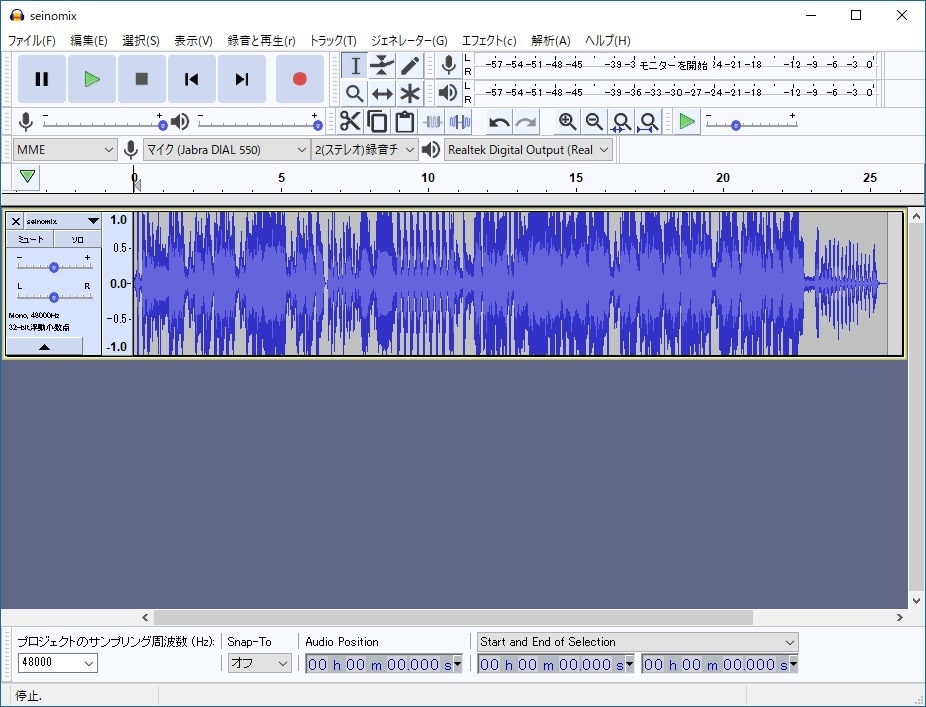Click the Silence audio icon
Viewport: 926px width, 707px height.
pyautogui.click(x=459, y=122)
